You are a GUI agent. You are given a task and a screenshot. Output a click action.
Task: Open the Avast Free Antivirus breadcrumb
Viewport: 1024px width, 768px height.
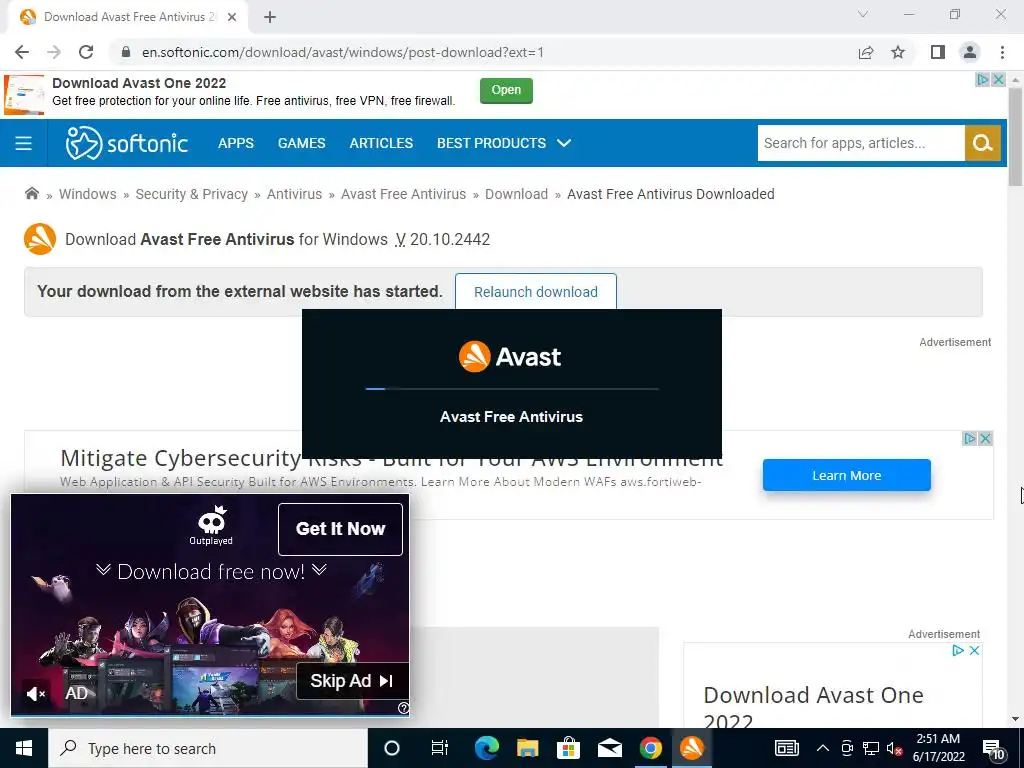click(404, 194)
